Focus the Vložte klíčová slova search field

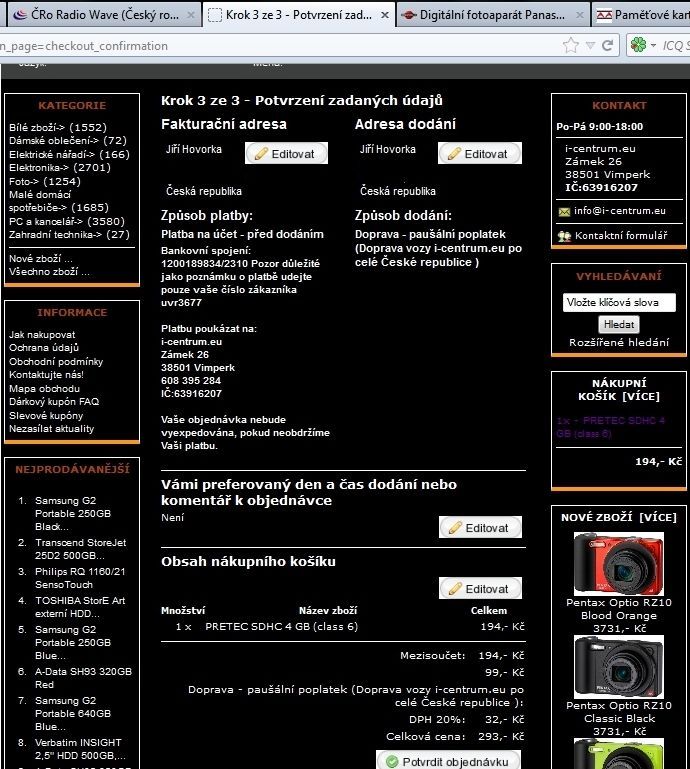pos(619,303)
